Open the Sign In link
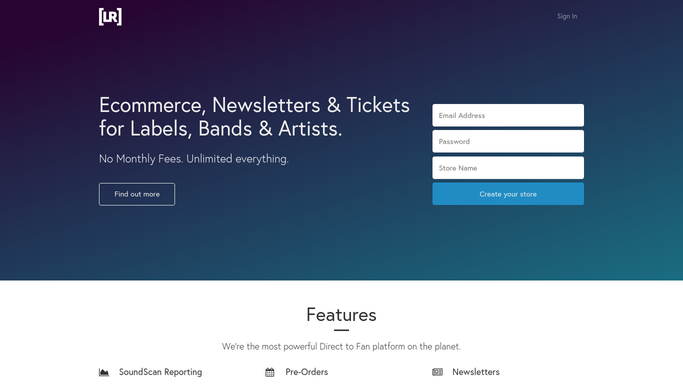 tap(567, 16)
